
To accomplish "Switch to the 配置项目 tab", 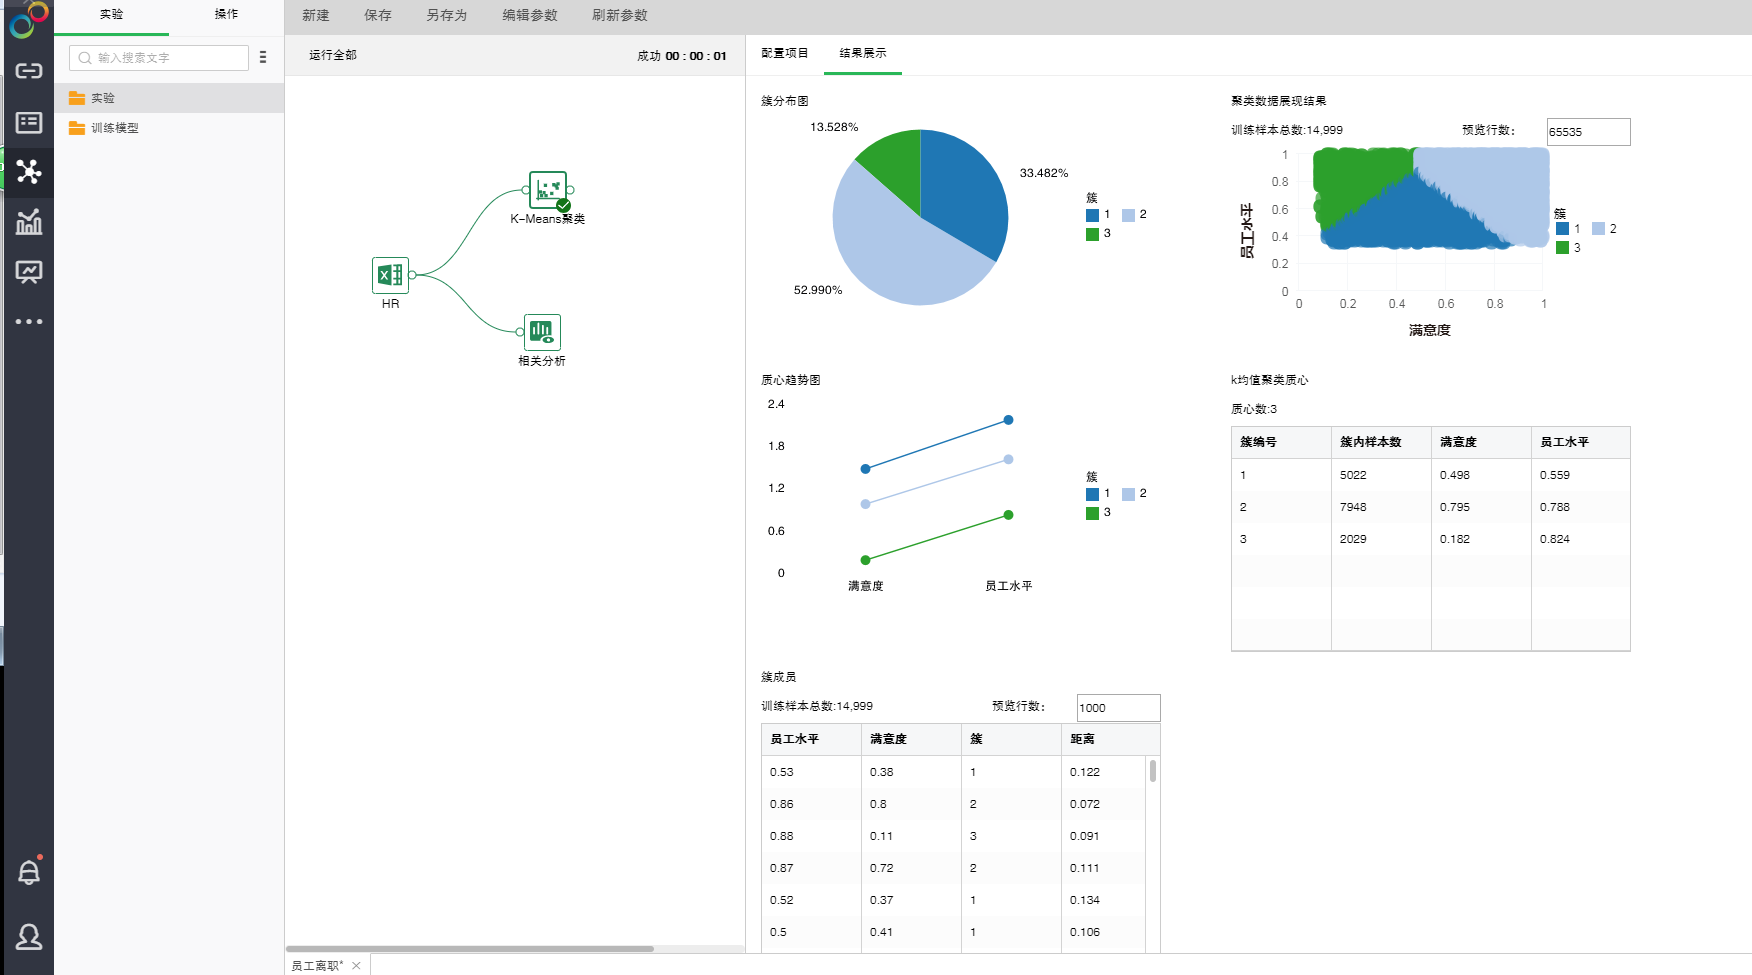I will (784, 53).
